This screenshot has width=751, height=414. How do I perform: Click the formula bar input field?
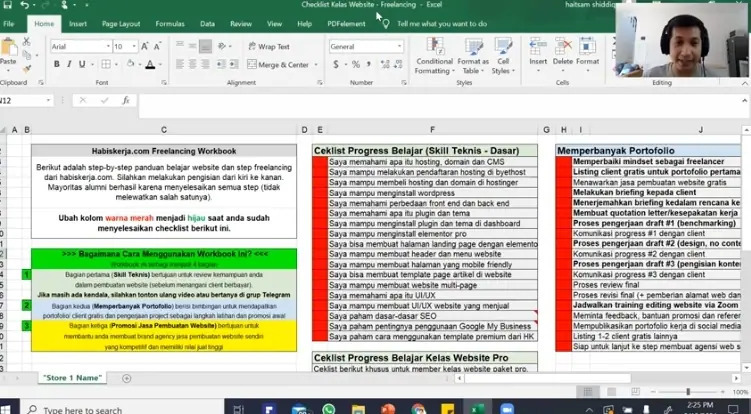click(438, 105)
